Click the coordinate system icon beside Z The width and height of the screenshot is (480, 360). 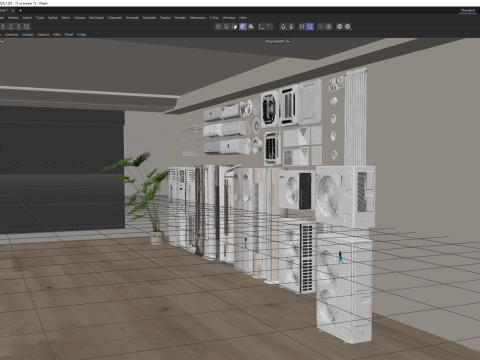[27, 26]
